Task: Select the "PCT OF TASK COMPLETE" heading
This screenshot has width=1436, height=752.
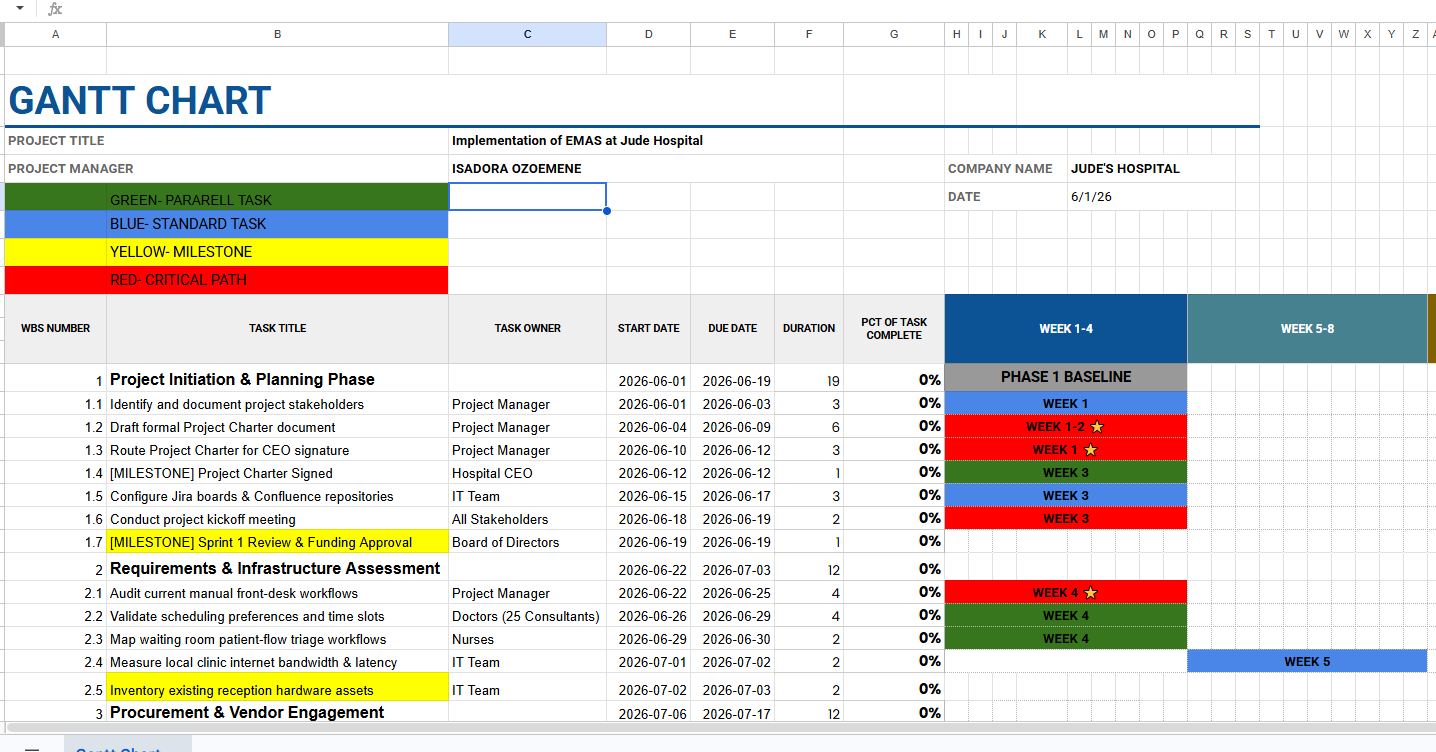Action: (894, 329)
